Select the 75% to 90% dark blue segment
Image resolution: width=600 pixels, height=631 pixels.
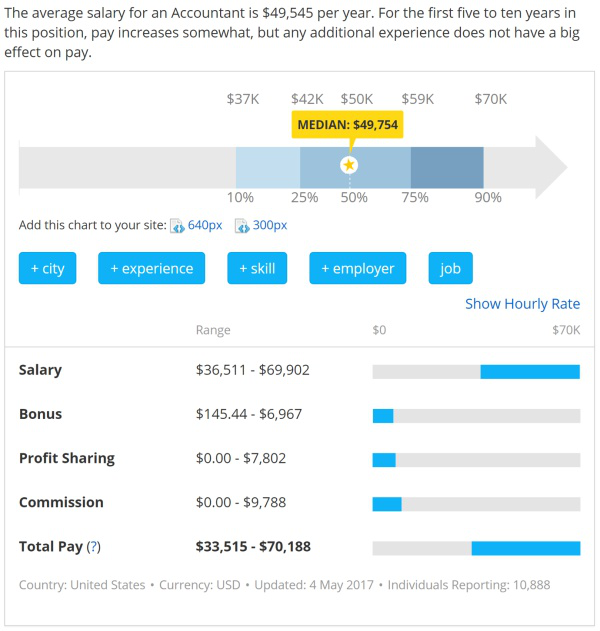coord(447,167)
